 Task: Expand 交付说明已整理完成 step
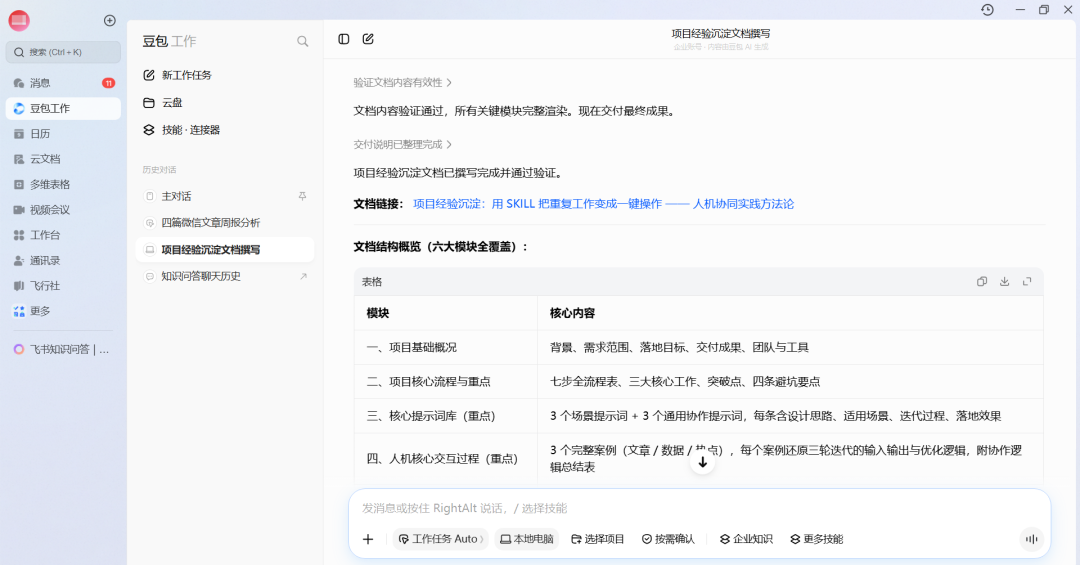tap(403, 145)
